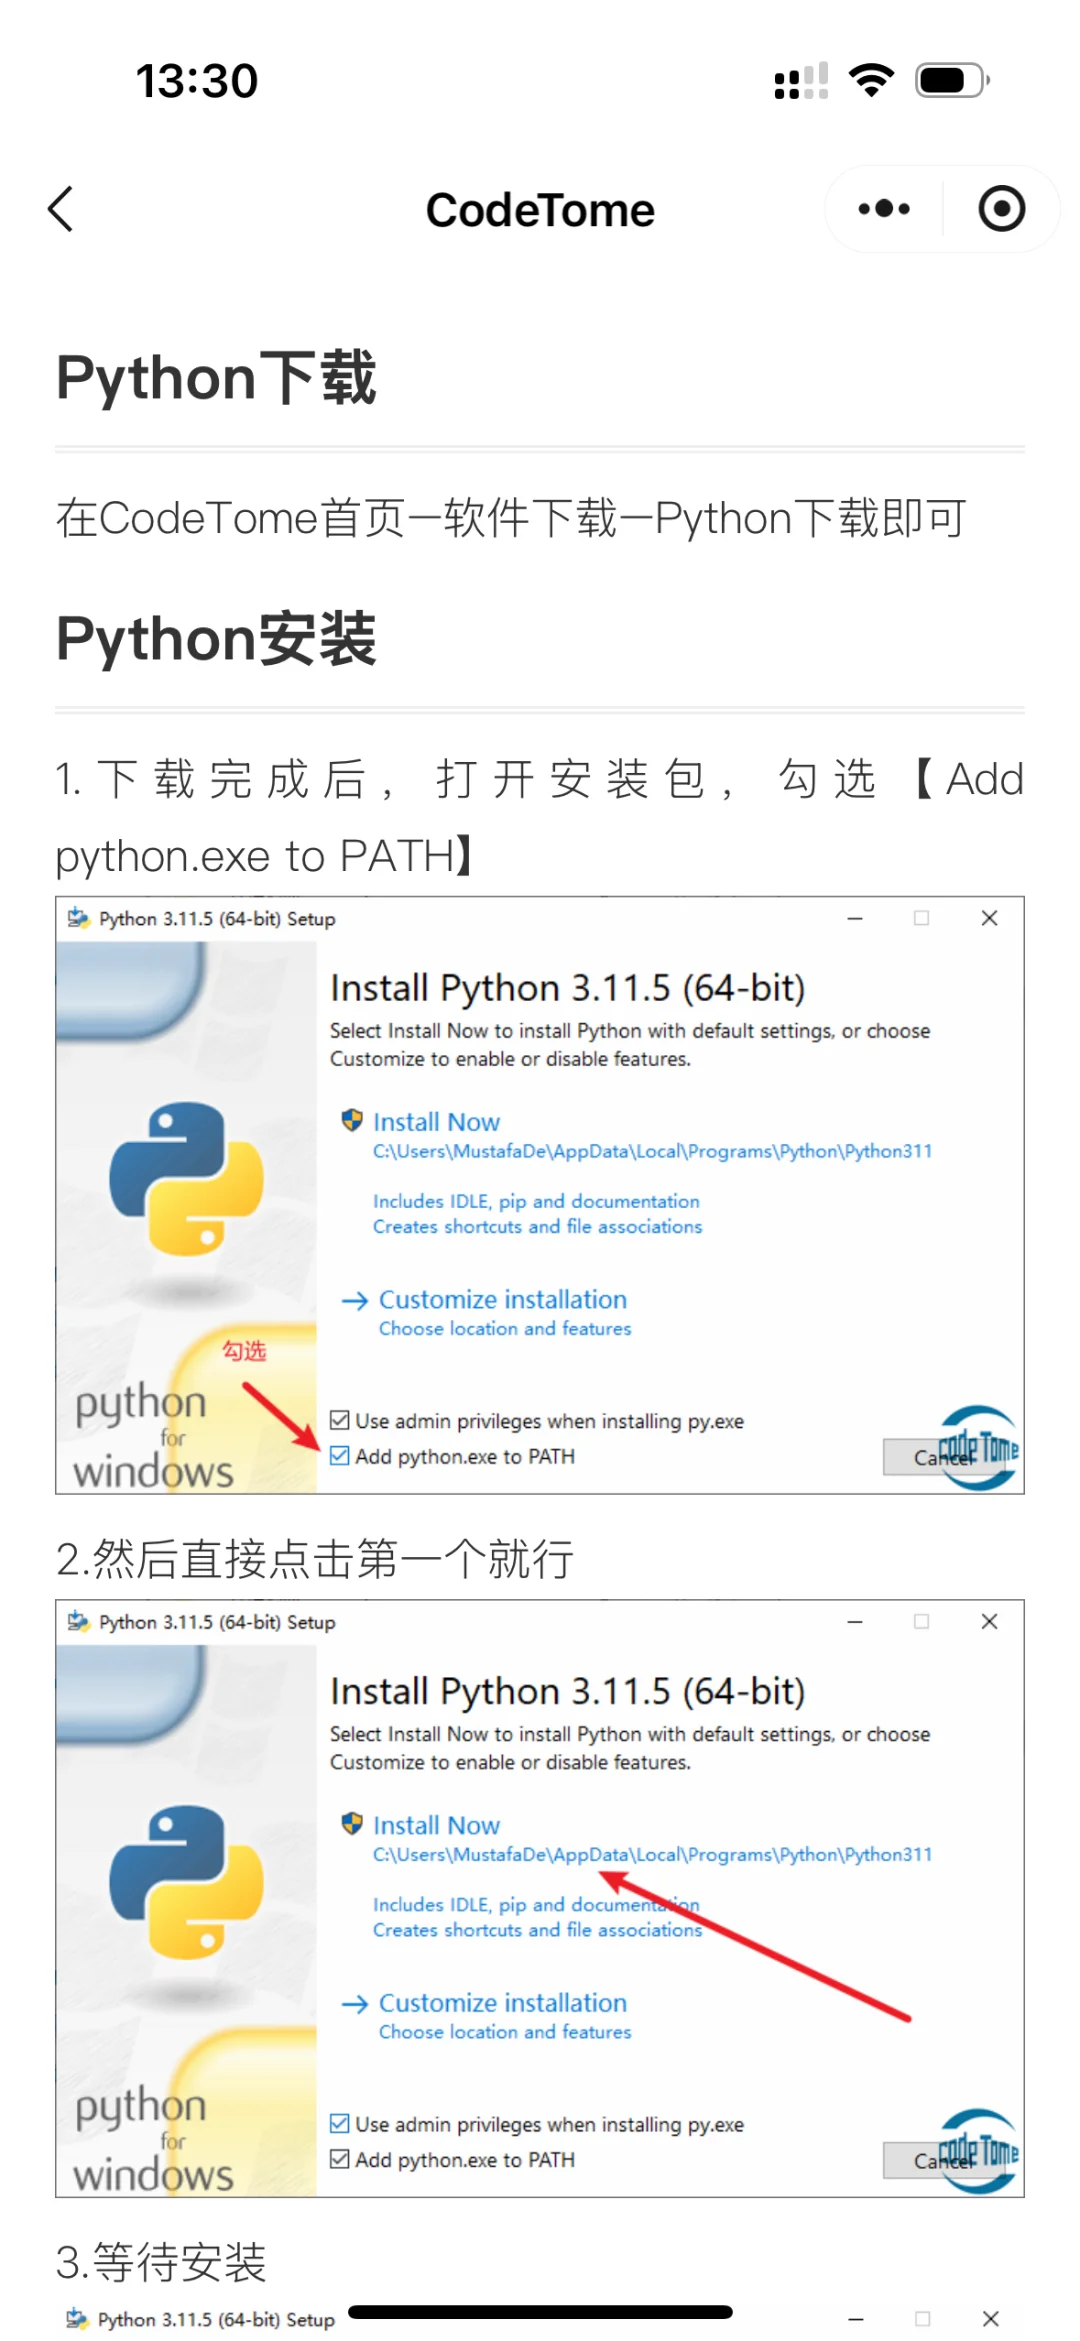This screenshot has width=1080, height=2341.
Task: Minimize the second Python Setup window
Action: (x=855, y=1621)
